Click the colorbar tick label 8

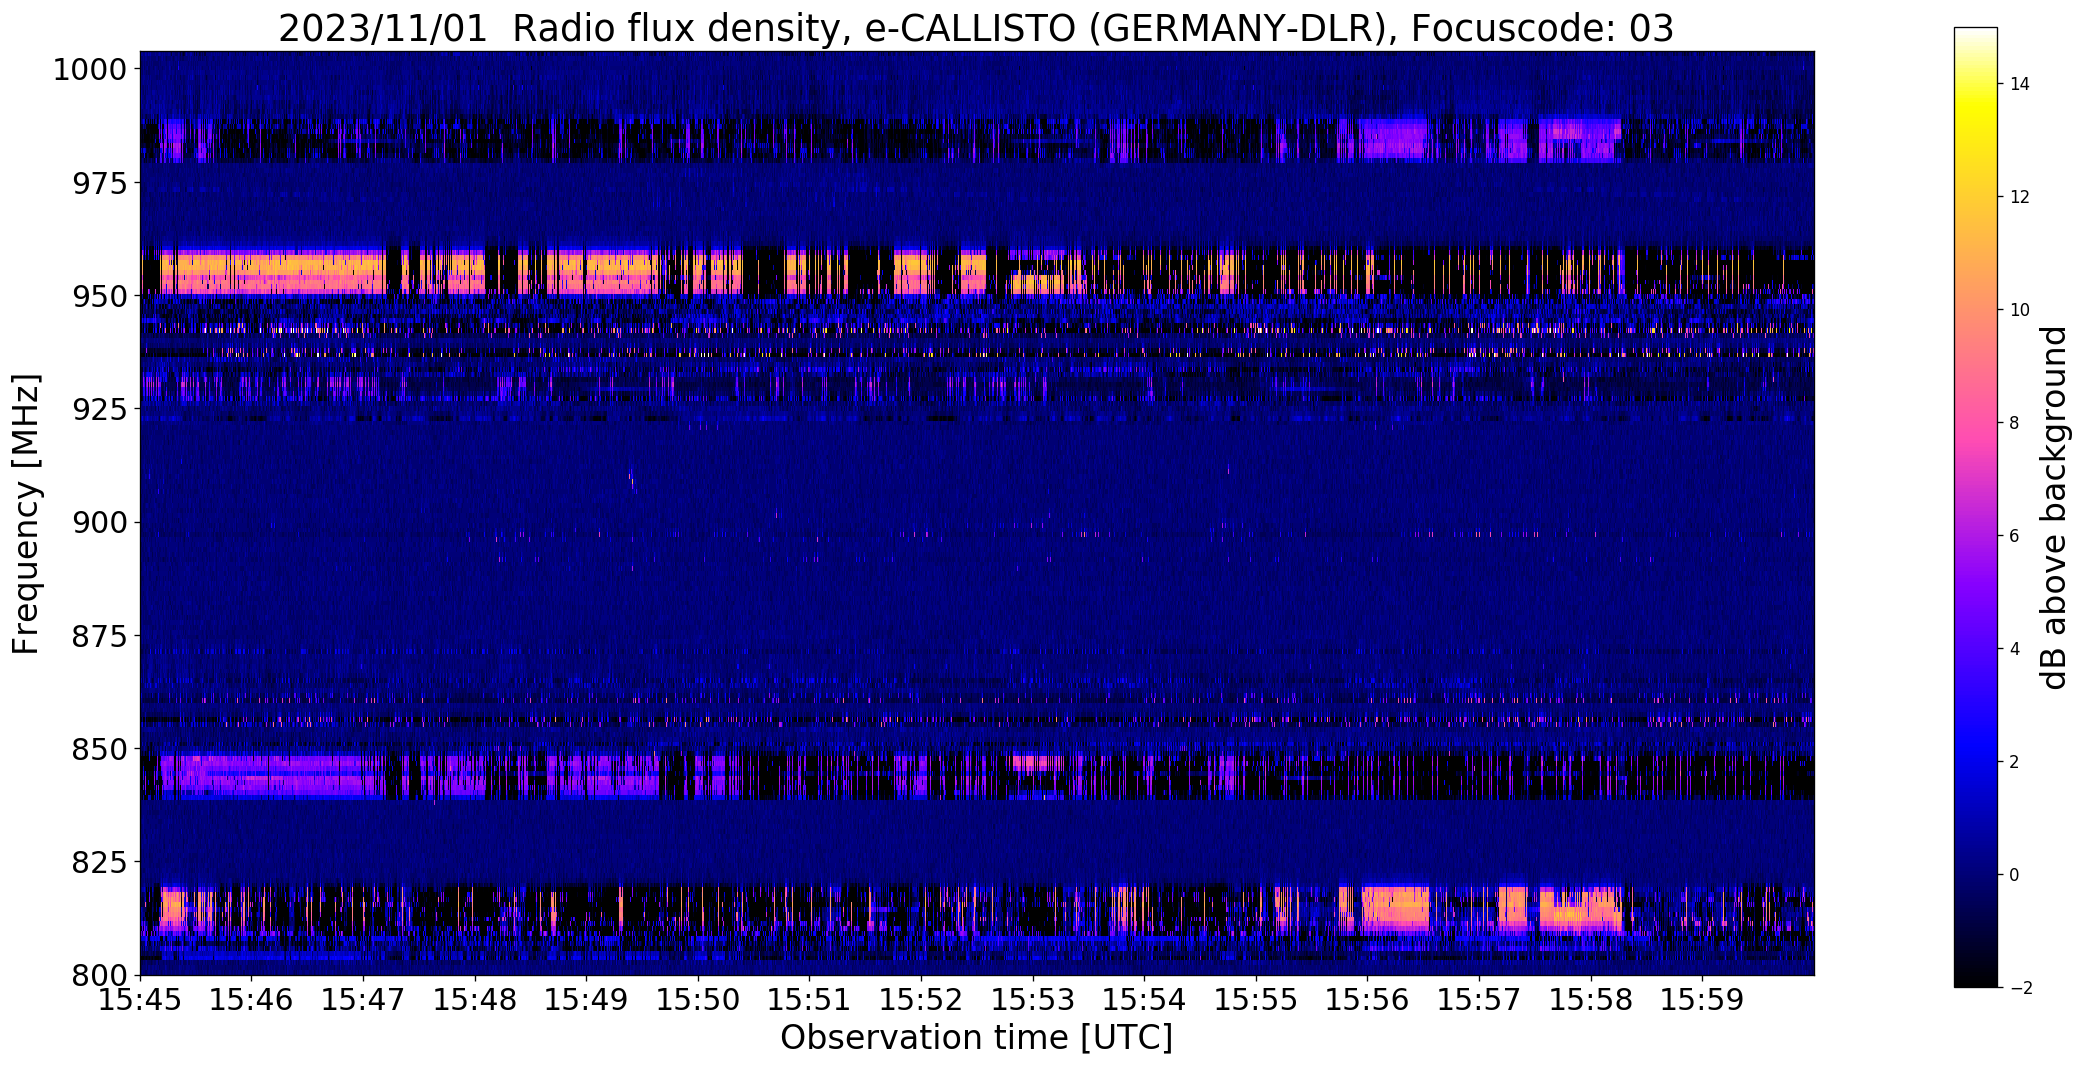(x=2015, y=423)
